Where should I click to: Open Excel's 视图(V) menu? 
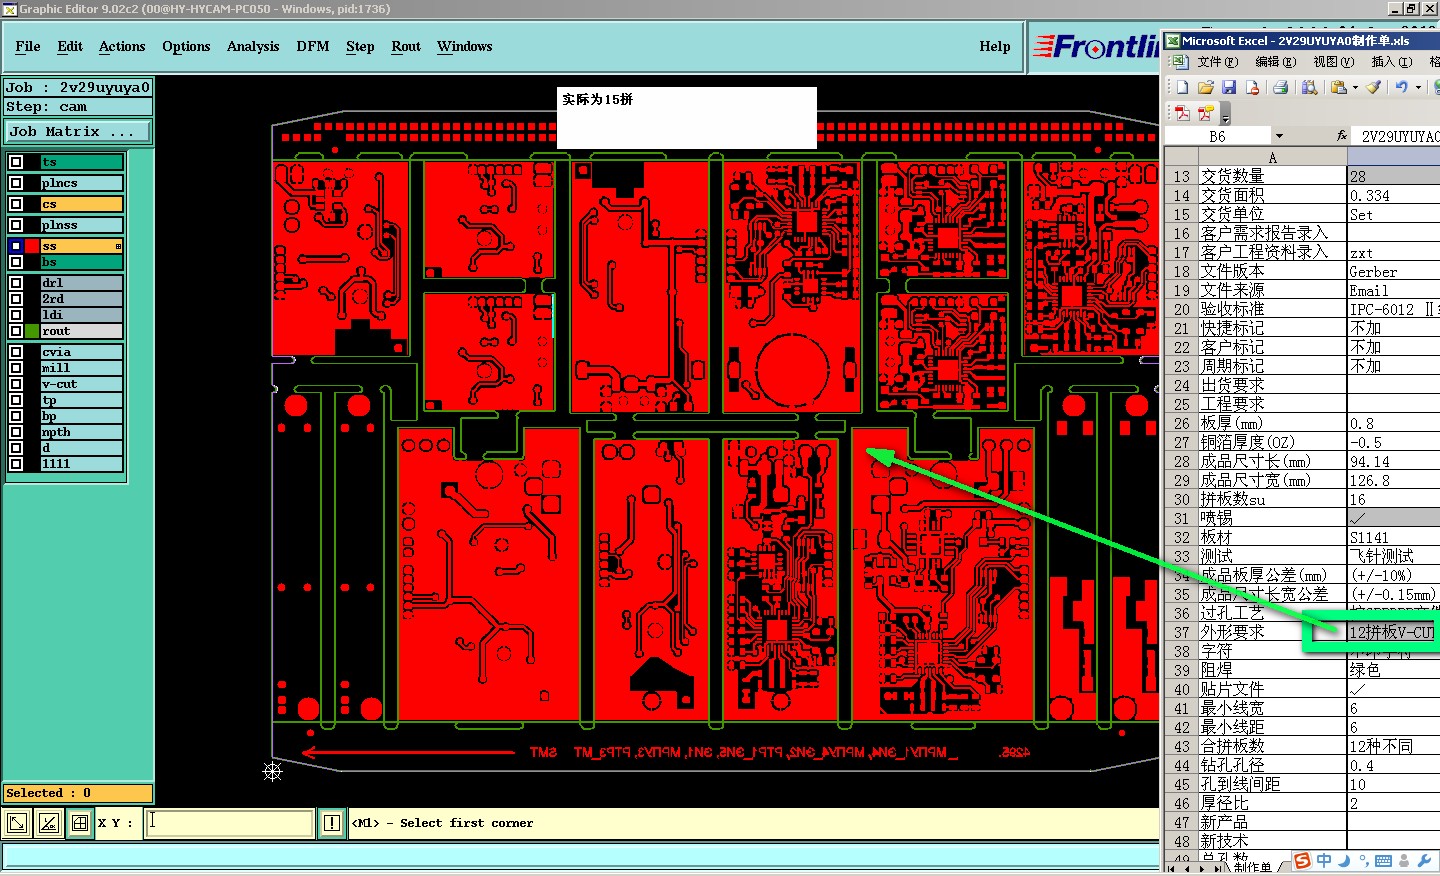pos(1333,62)
